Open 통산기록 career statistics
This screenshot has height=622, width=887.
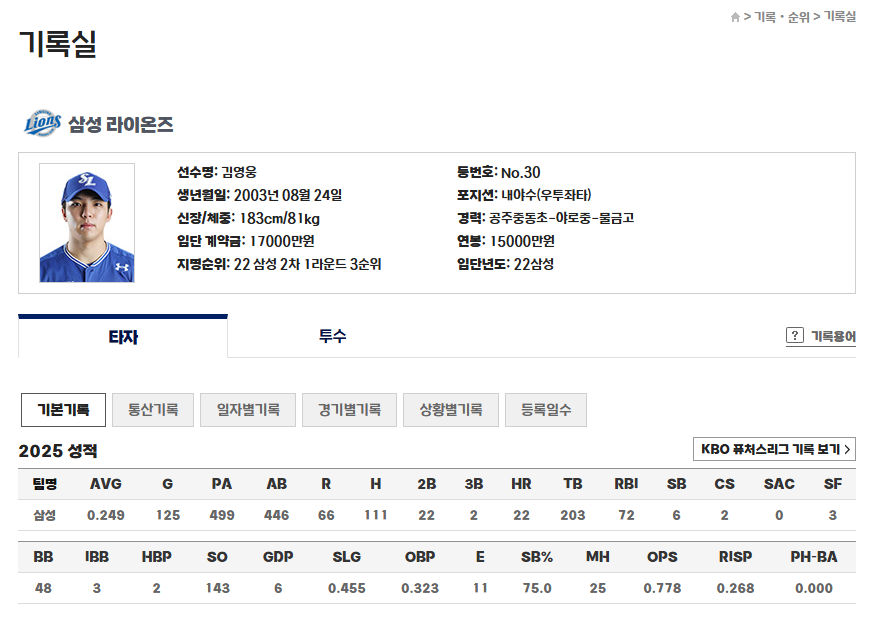(x=151, y=410)
